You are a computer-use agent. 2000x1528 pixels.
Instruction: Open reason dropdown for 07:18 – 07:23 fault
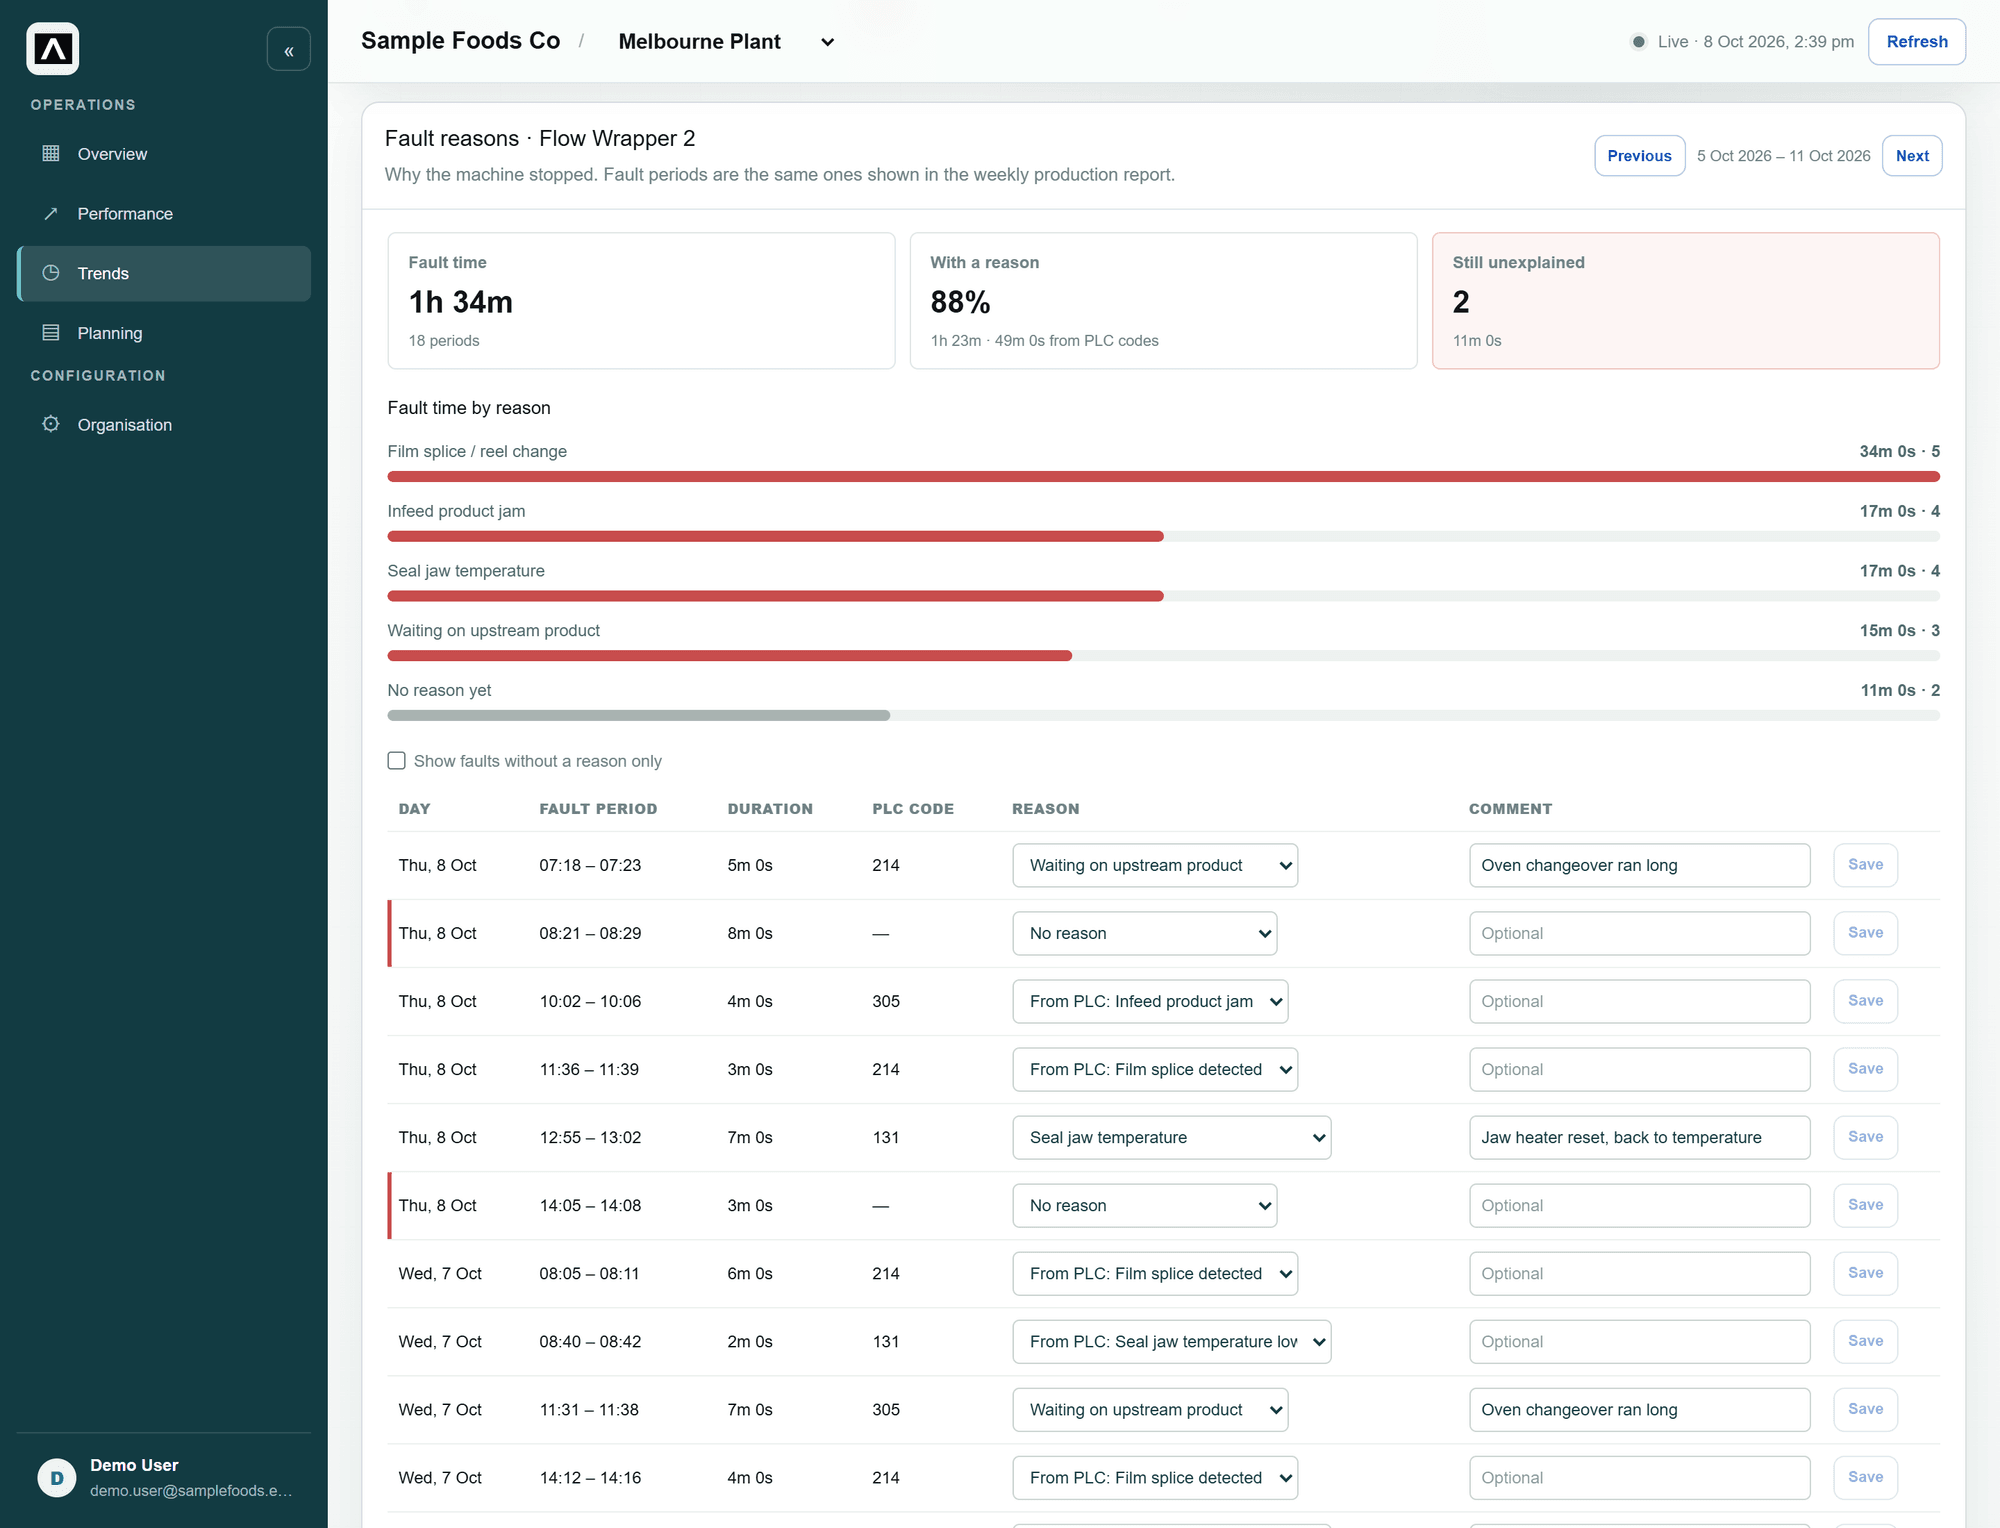[1155, 865]
